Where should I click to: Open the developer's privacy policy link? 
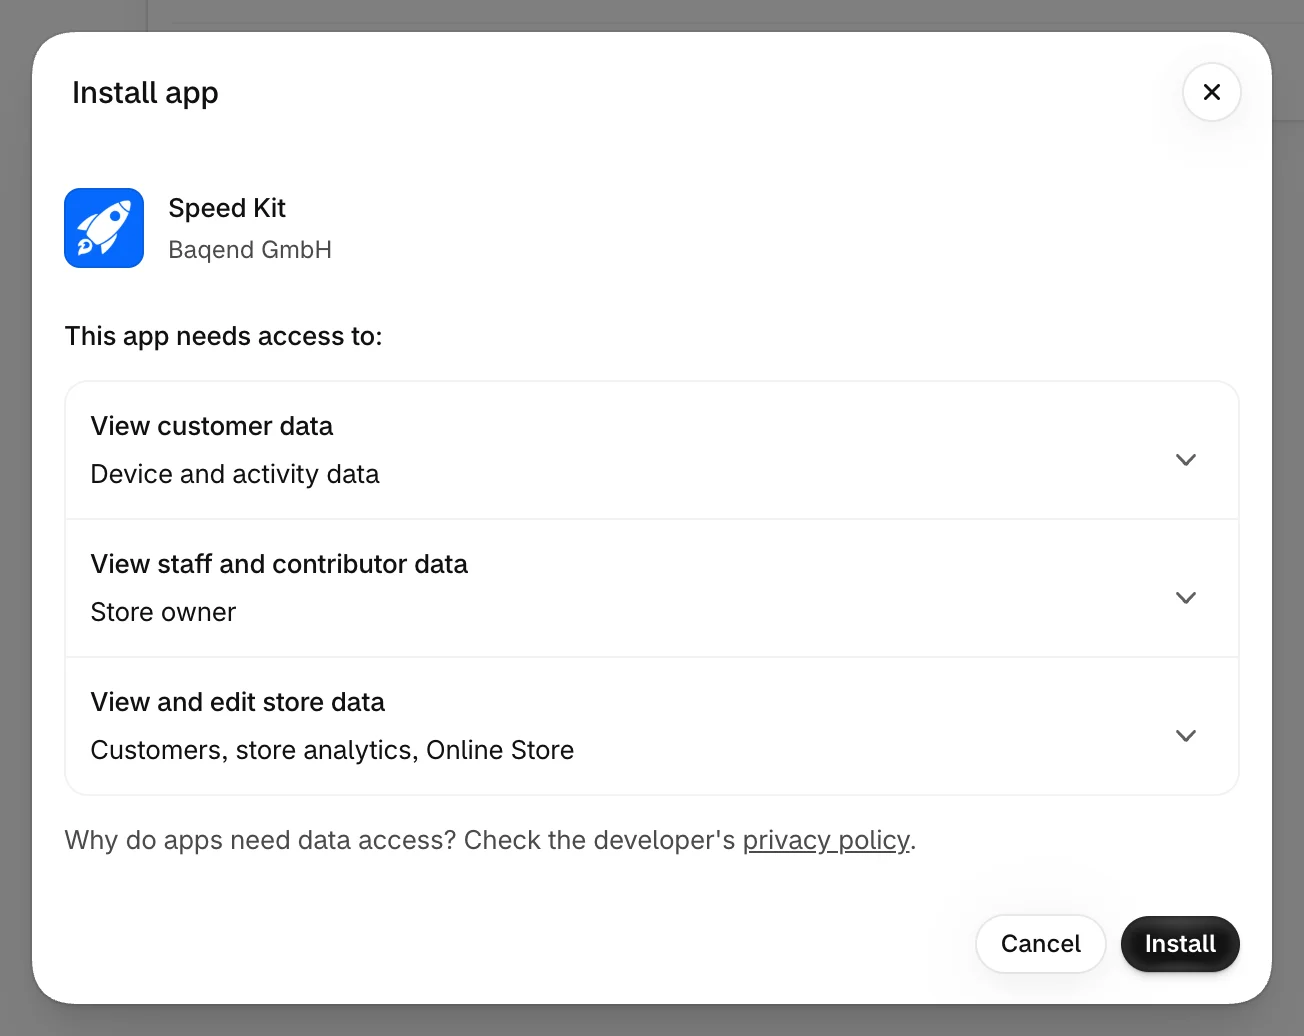click(826, 840)
